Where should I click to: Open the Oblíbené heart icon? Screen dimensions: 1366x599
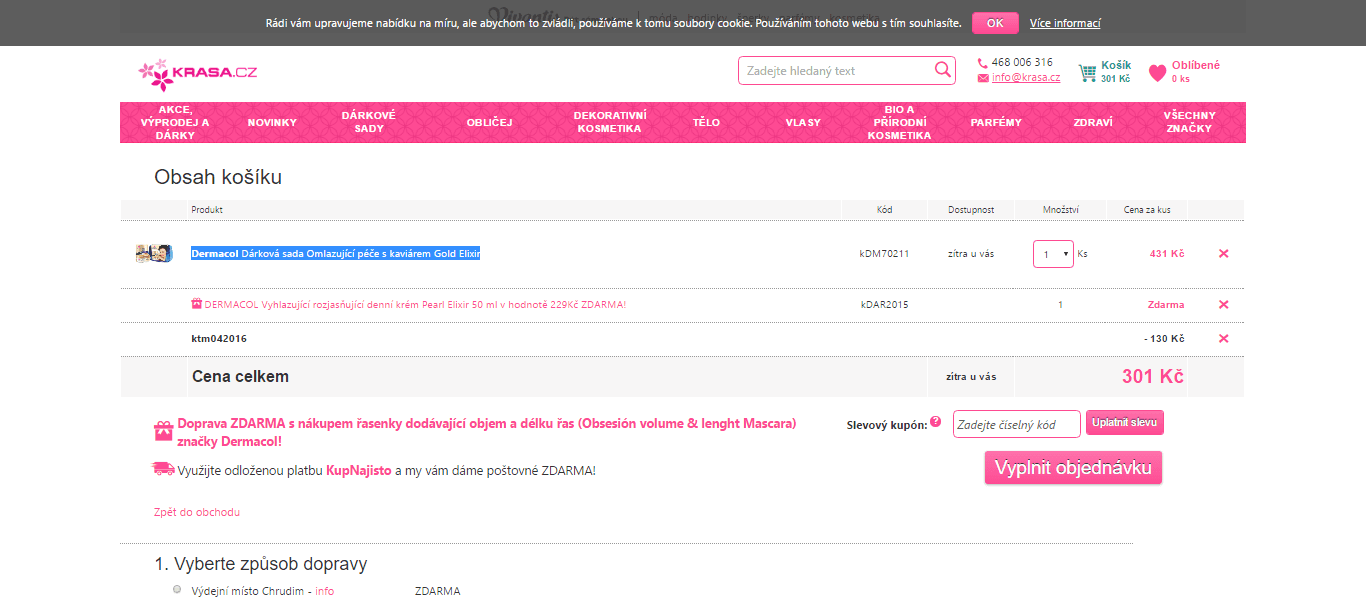[x=1157, y=73]
